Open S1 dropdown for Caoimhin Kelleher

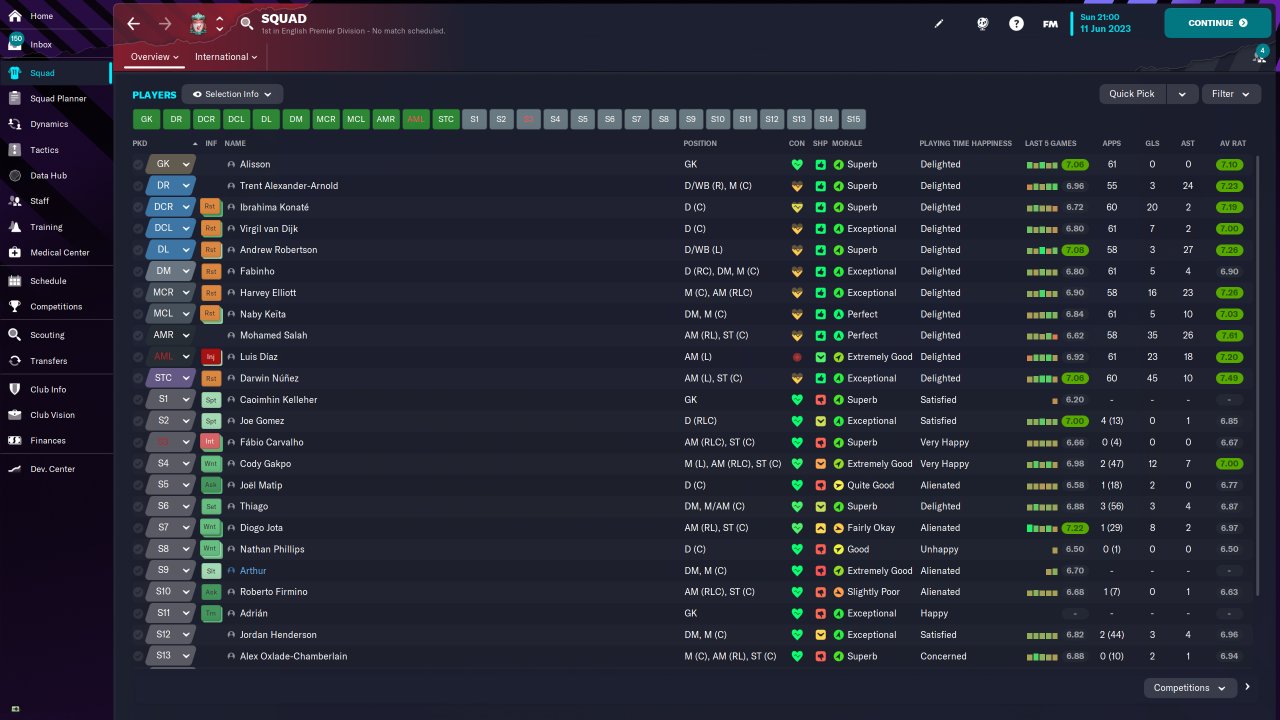pyautogui.click(x=169, y=400)
